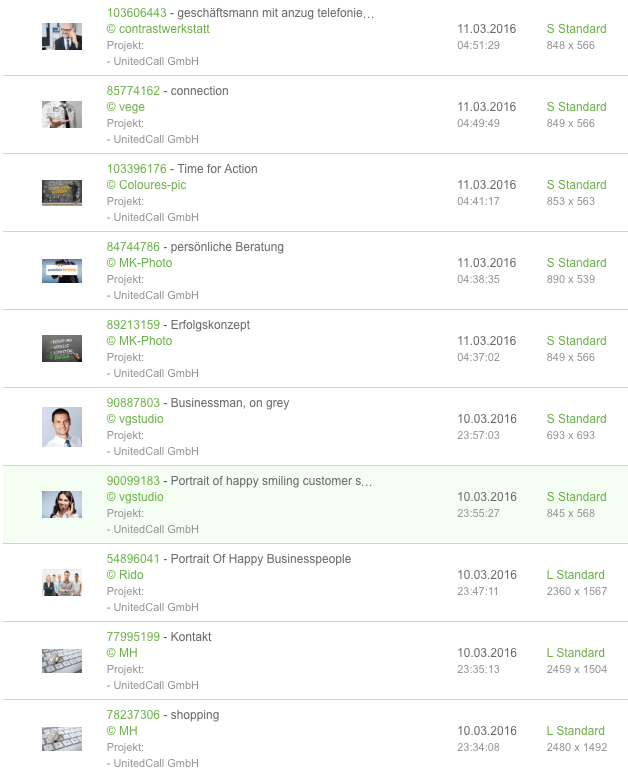This screenshot has height=778, width=628.
Task: Open author link contrastwerkstatt
Action: (158, 29)
